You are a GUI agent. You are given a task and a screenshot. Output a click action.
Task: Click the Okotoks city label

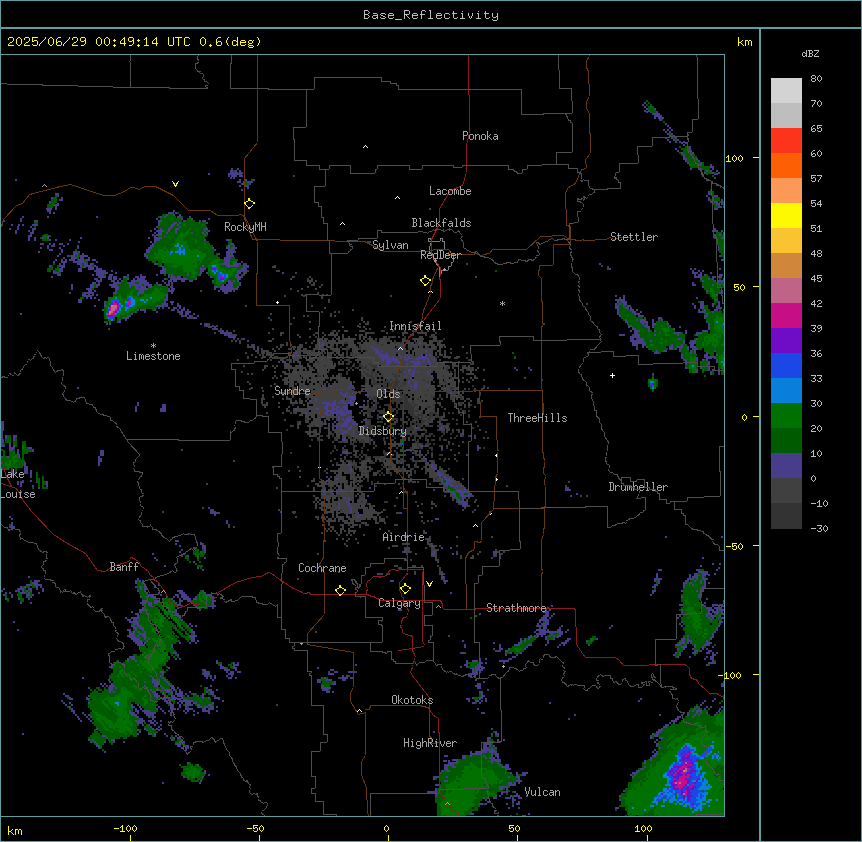[x=412, y=700]
